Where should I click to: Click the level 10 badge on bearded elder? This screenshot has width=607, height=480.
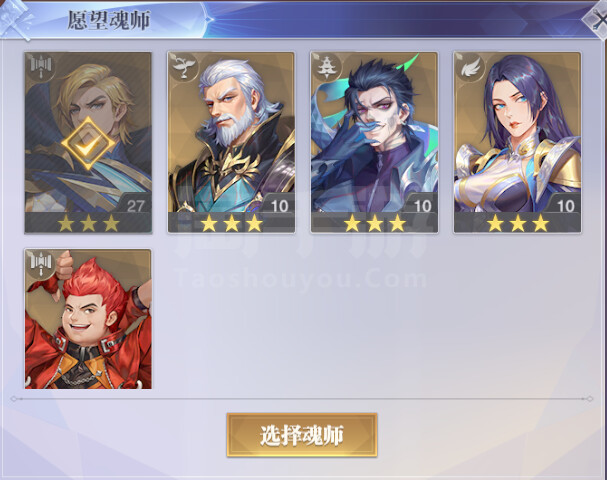tap(279, 205)
